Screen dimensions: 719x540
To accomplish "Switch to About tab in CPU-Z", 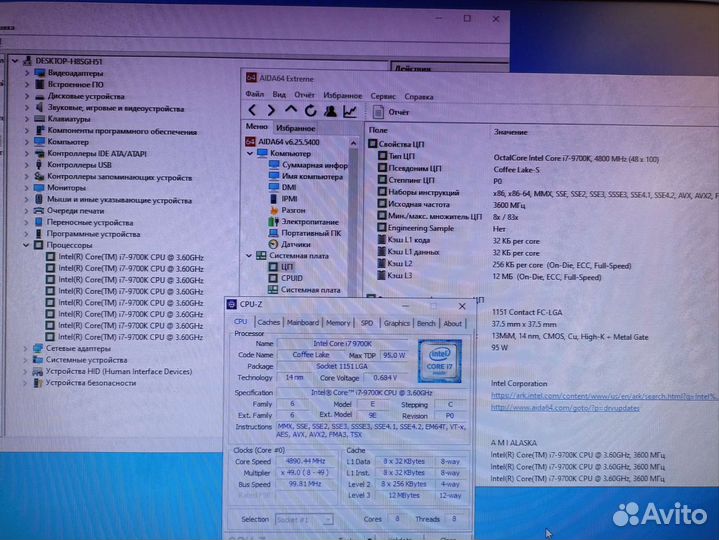I will point(453,324).
